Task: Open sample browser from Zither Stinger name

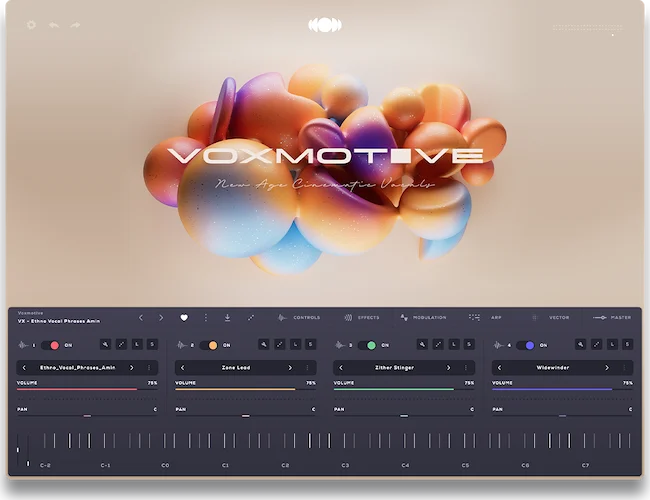Action: [394, 368]
